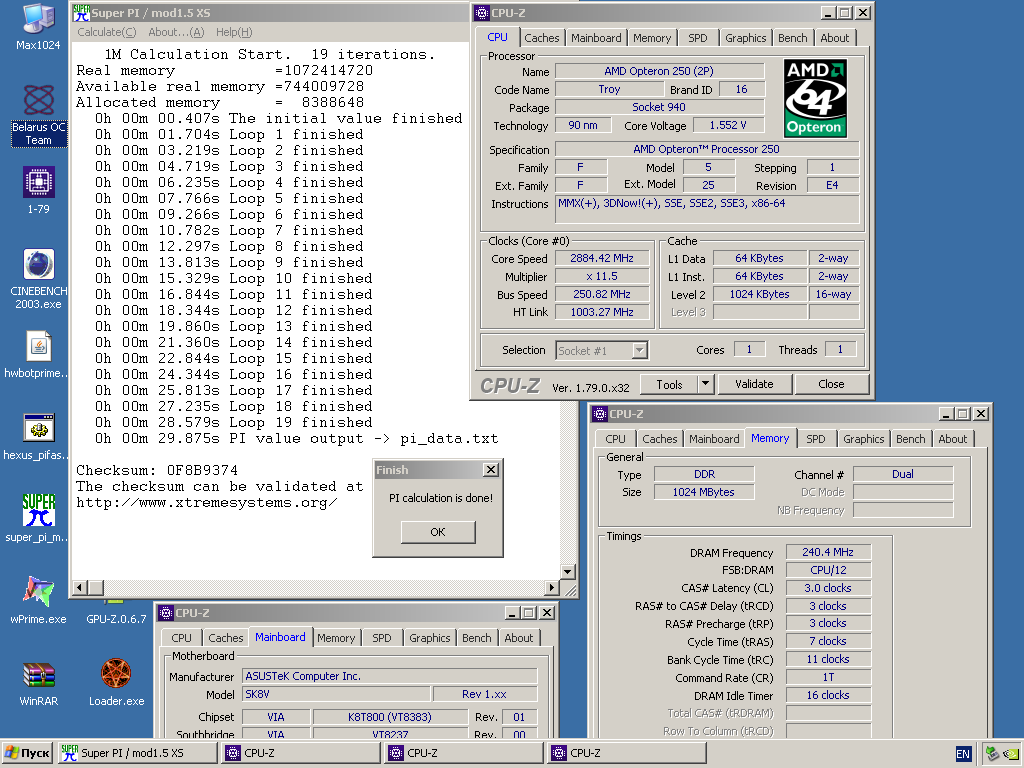Click the Core Speed value 2884.42 MHz
This screenshot has height=768, width=1024.
coord(602,258)
